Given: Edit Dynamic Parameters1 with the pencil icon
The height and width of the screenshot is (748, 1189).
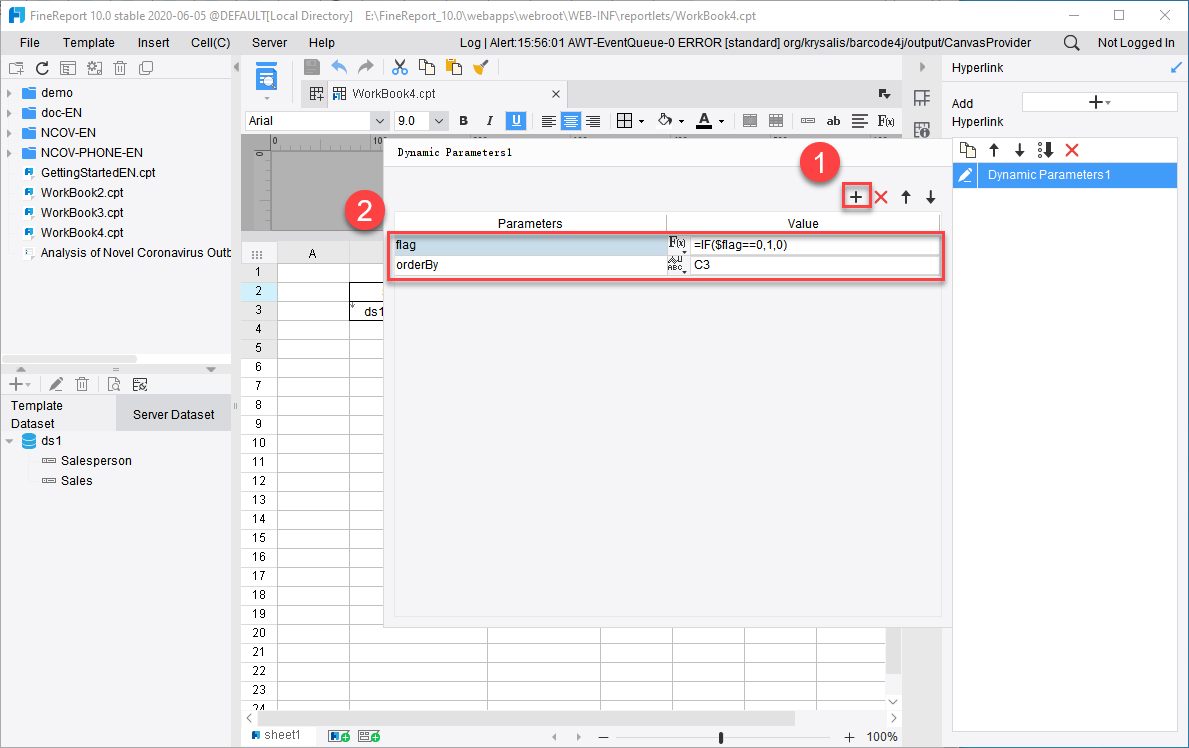Looking at the screenshot, I should point(965,174).
